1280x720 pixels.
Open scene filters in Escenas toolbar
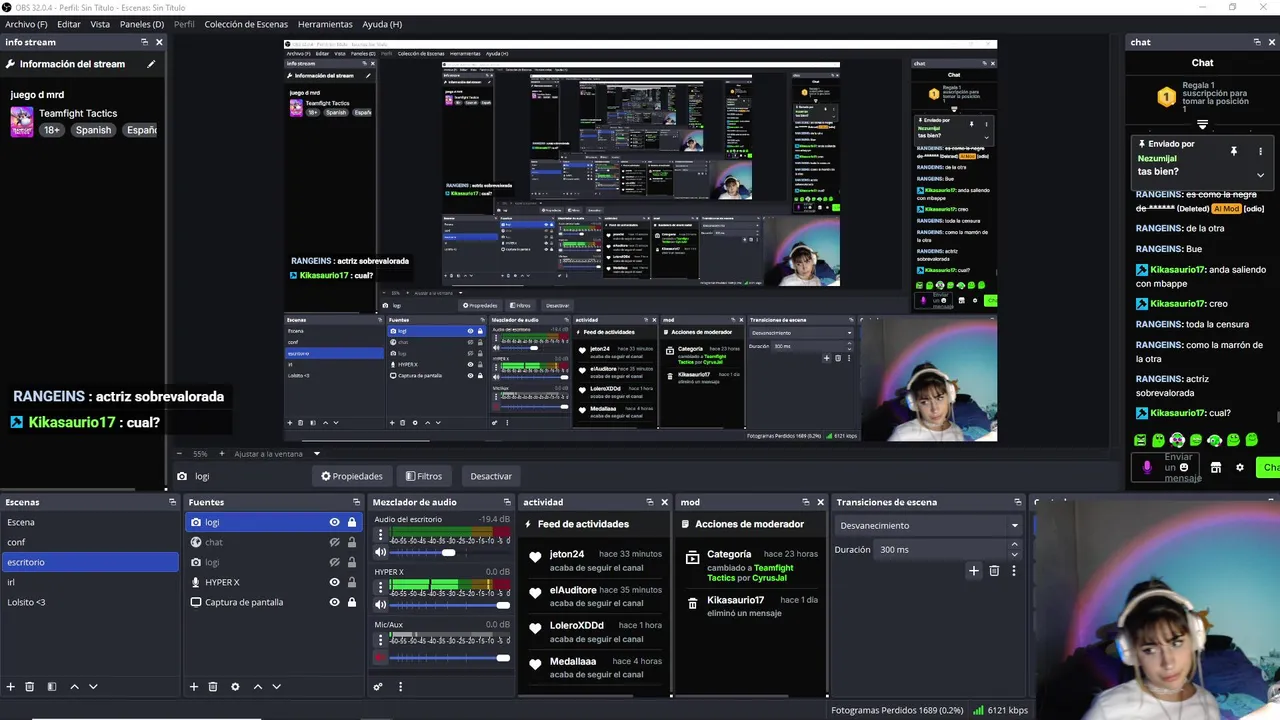pos(52,687)
